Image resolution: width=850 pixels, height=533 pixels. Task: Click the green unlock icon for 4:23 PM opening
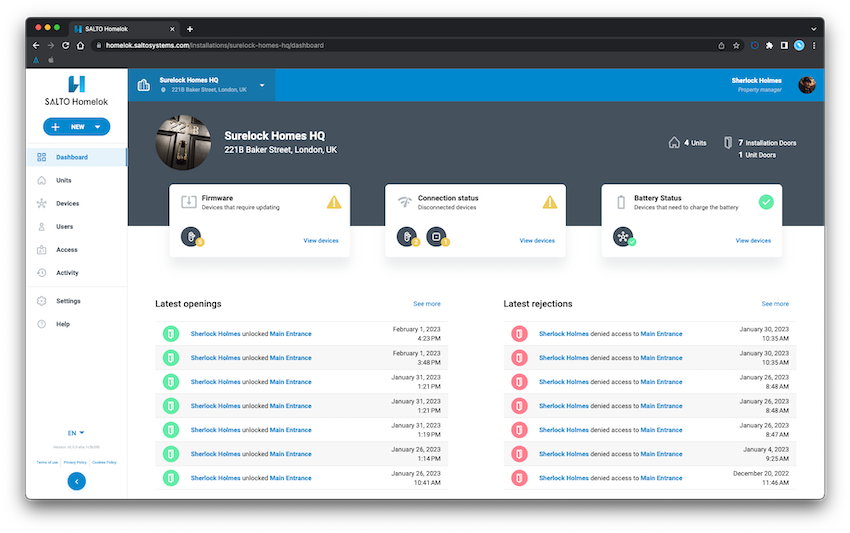coord(171,334)
